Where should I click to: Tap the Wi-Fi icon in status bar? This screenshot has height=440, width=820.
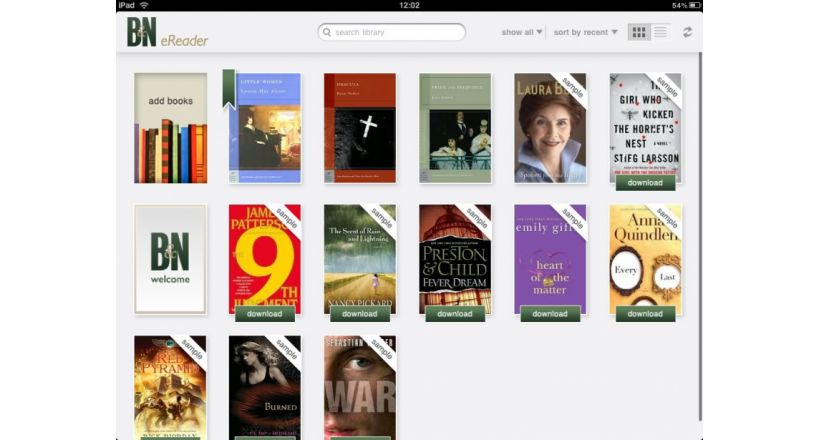[144, 5]
